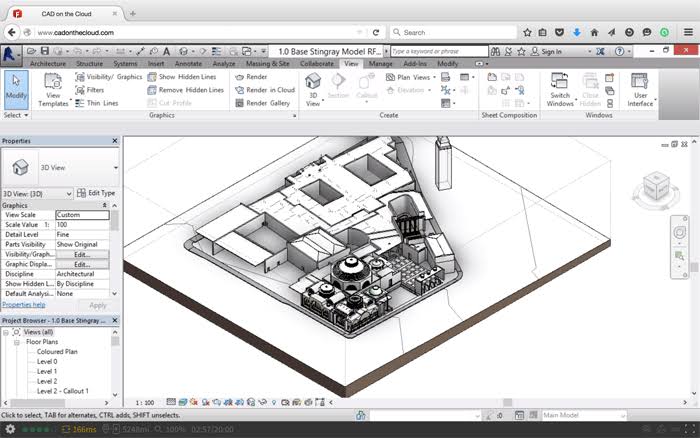
Task: Click the Apply button in Properties
Action: (x=98, y=305)
